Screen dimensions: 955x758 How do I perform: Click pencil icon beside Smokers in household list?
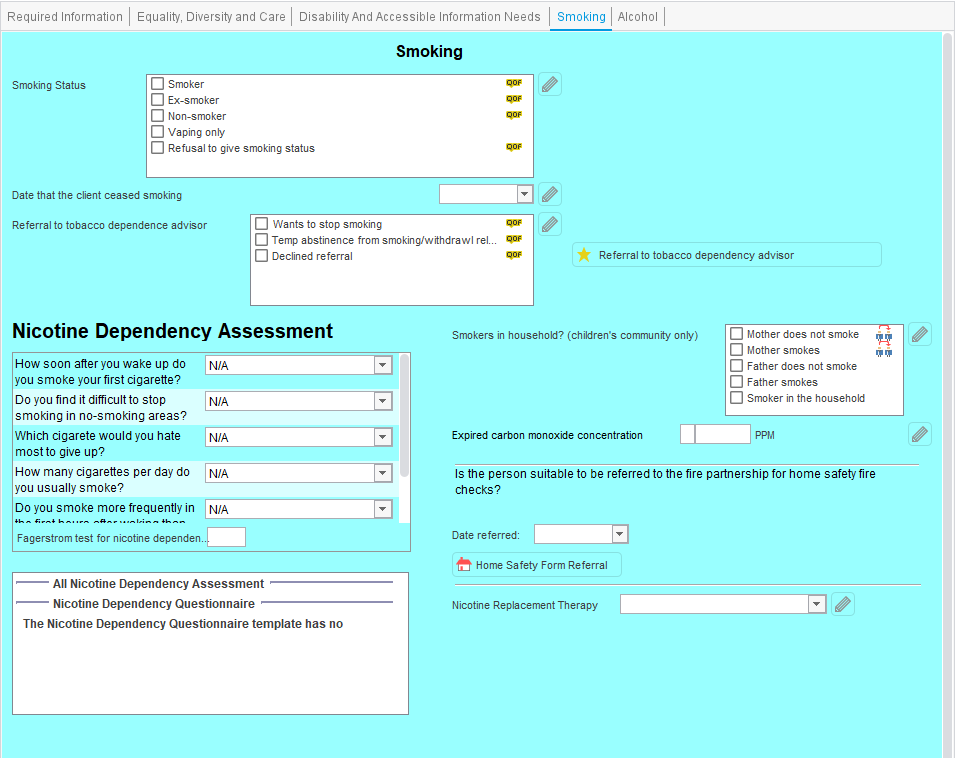pyautogui.click(x=920, y=334)
